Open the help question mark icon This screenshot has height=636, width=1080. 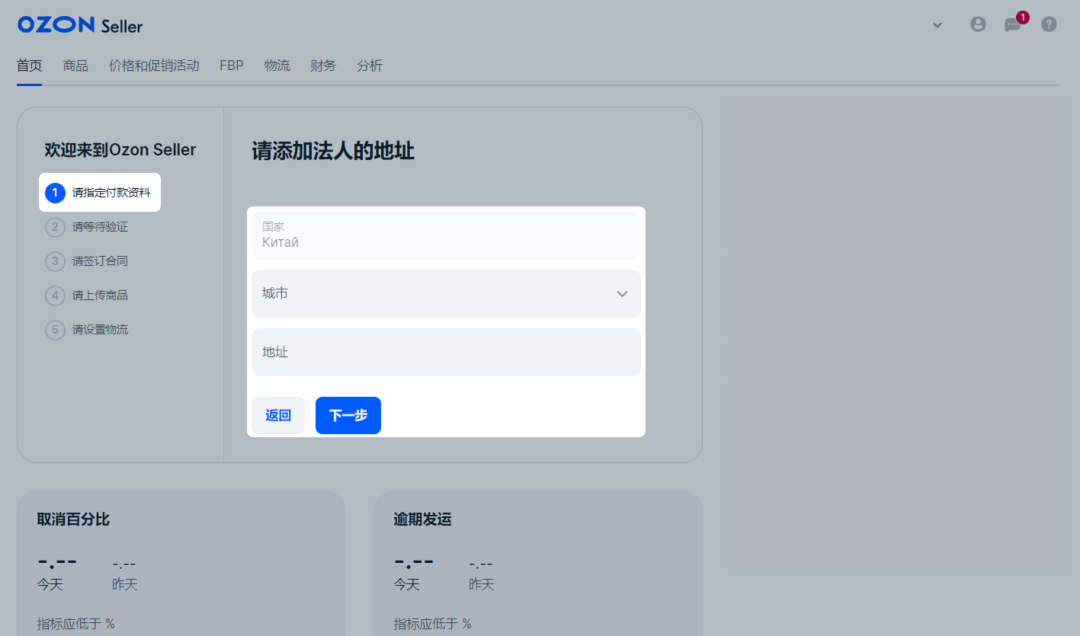click(1048, 24)
